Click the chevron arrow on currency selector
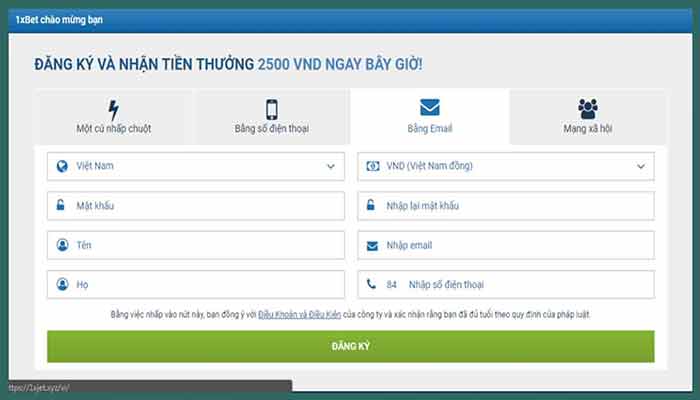This screenshot has width=700, height=400. [640, 166]
